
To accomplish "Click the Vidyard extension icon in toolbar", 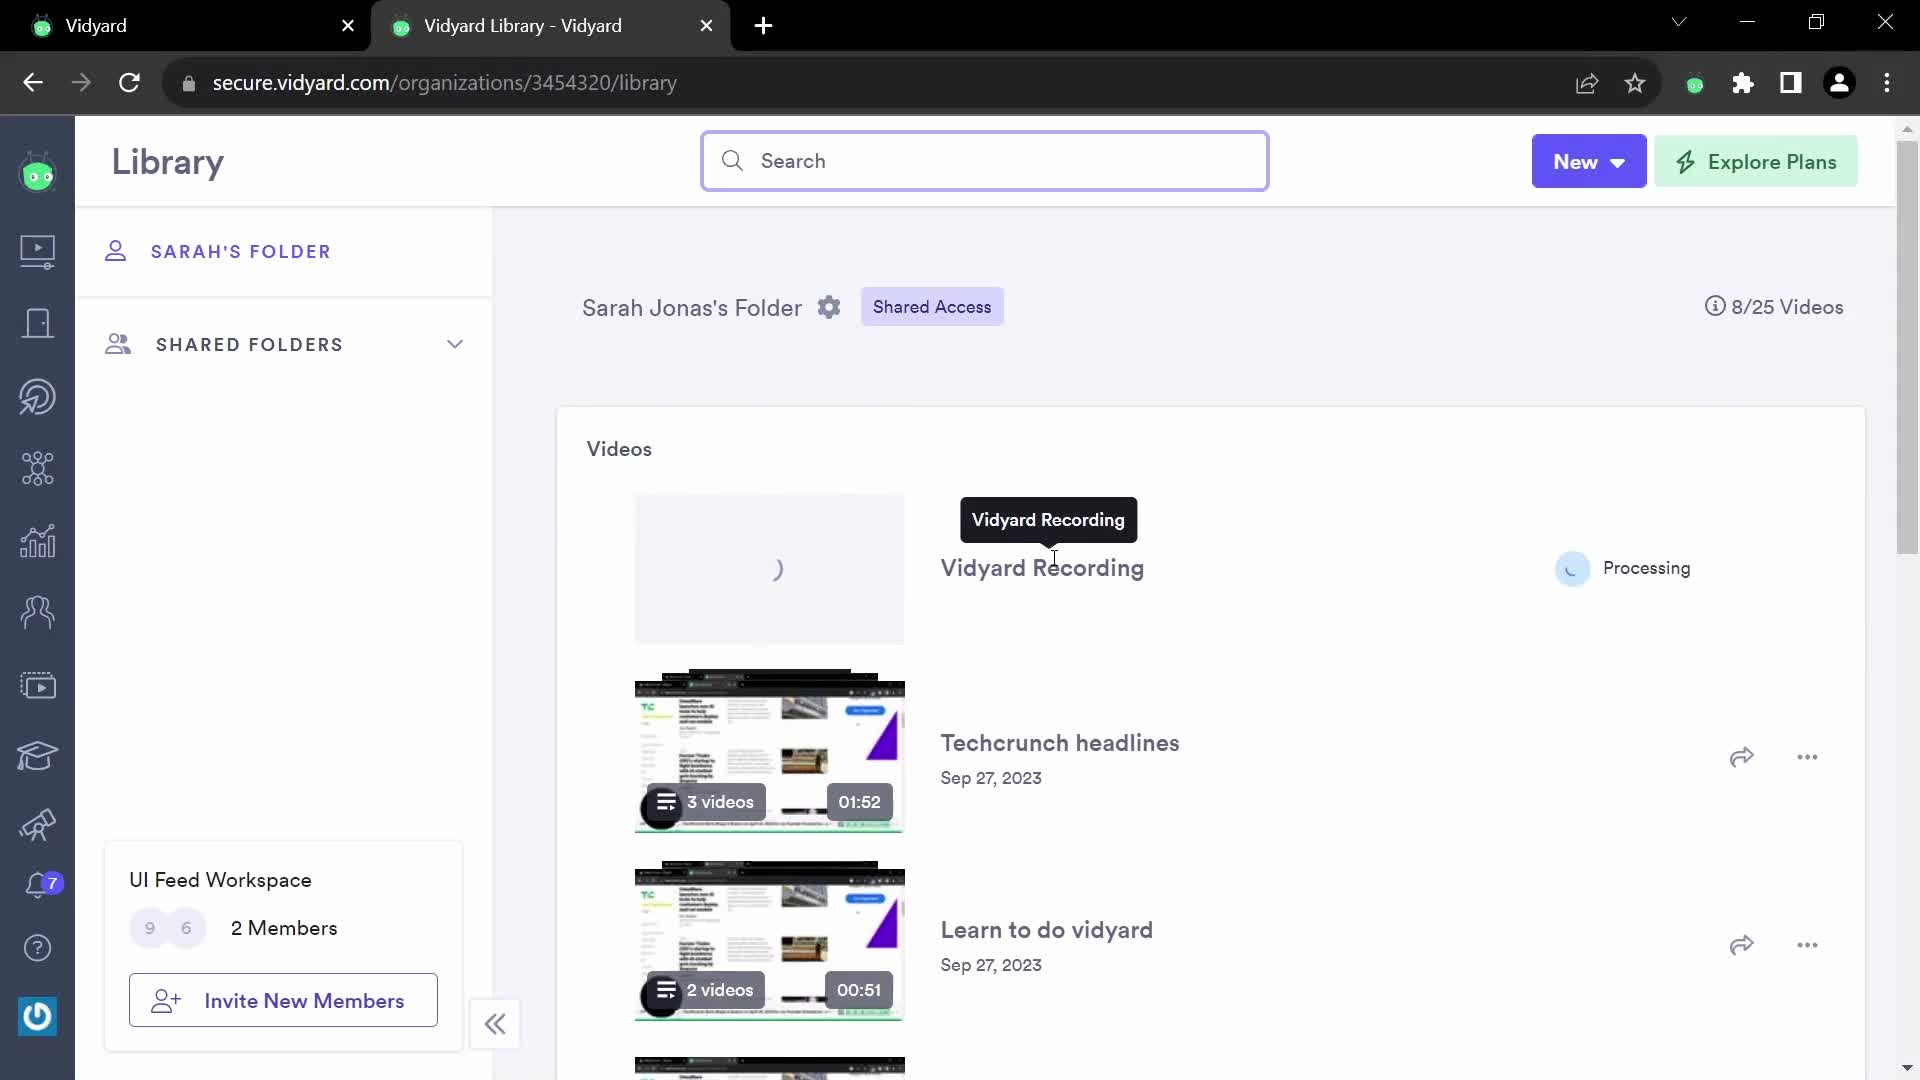I will (x=1695, y=84).
